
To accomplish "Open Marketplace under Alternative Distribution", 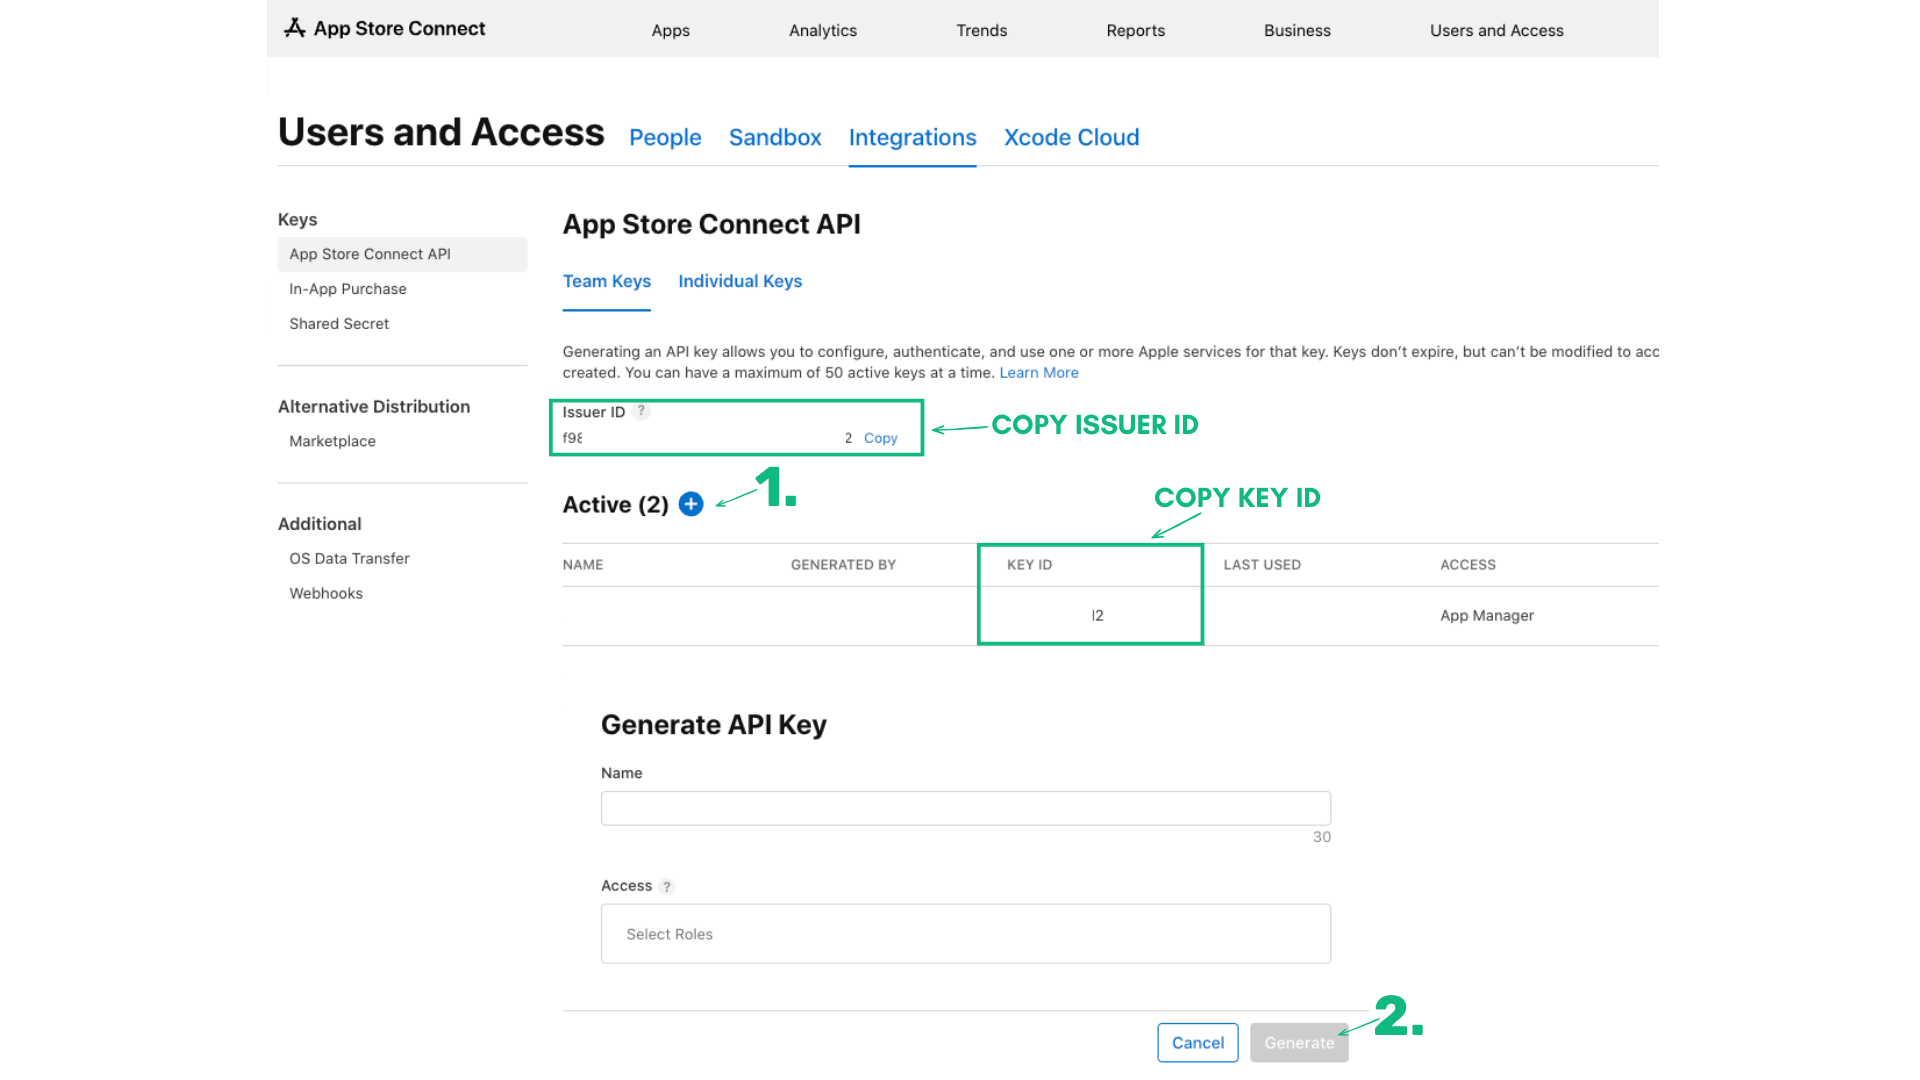I will [x=332, y=441].
